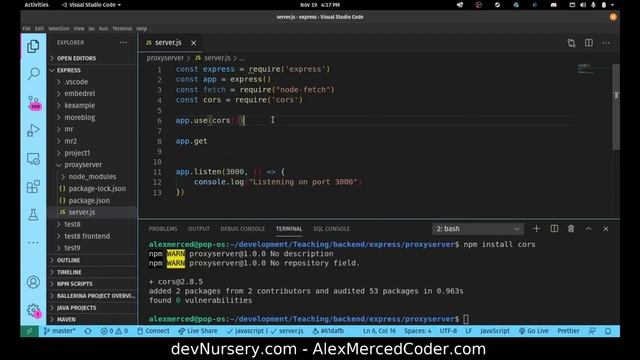The width and height of the screenshot is (640, 360).
Task: Split the terminal panel
Action: (554, 229)
